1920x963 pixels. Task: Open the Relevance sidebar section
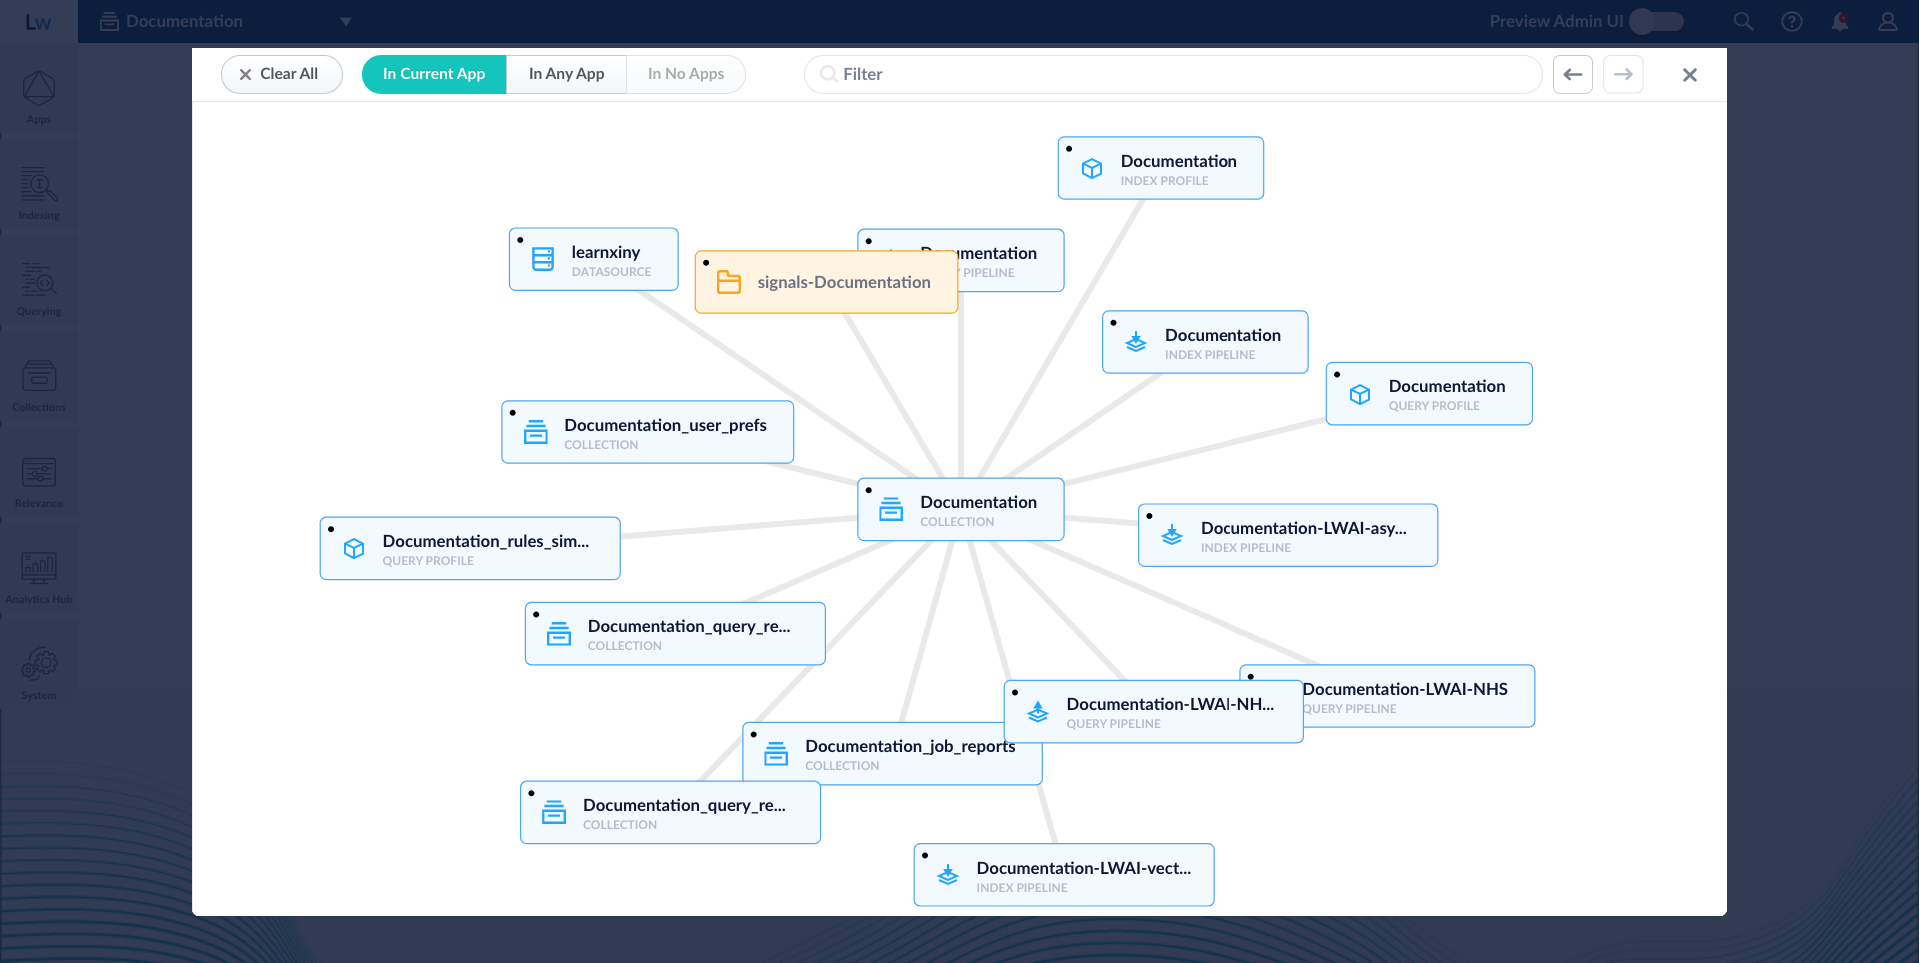click(39, 481)
